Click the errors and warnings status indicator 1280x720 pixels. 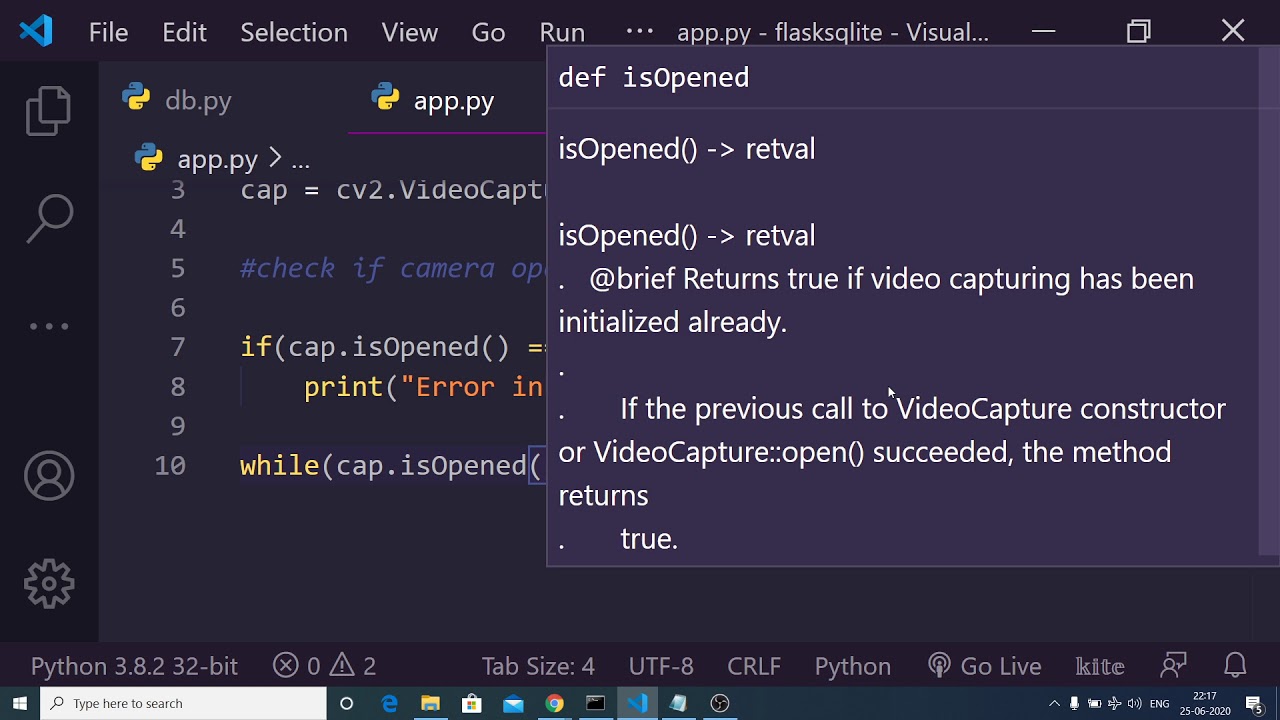click(325, 666)
